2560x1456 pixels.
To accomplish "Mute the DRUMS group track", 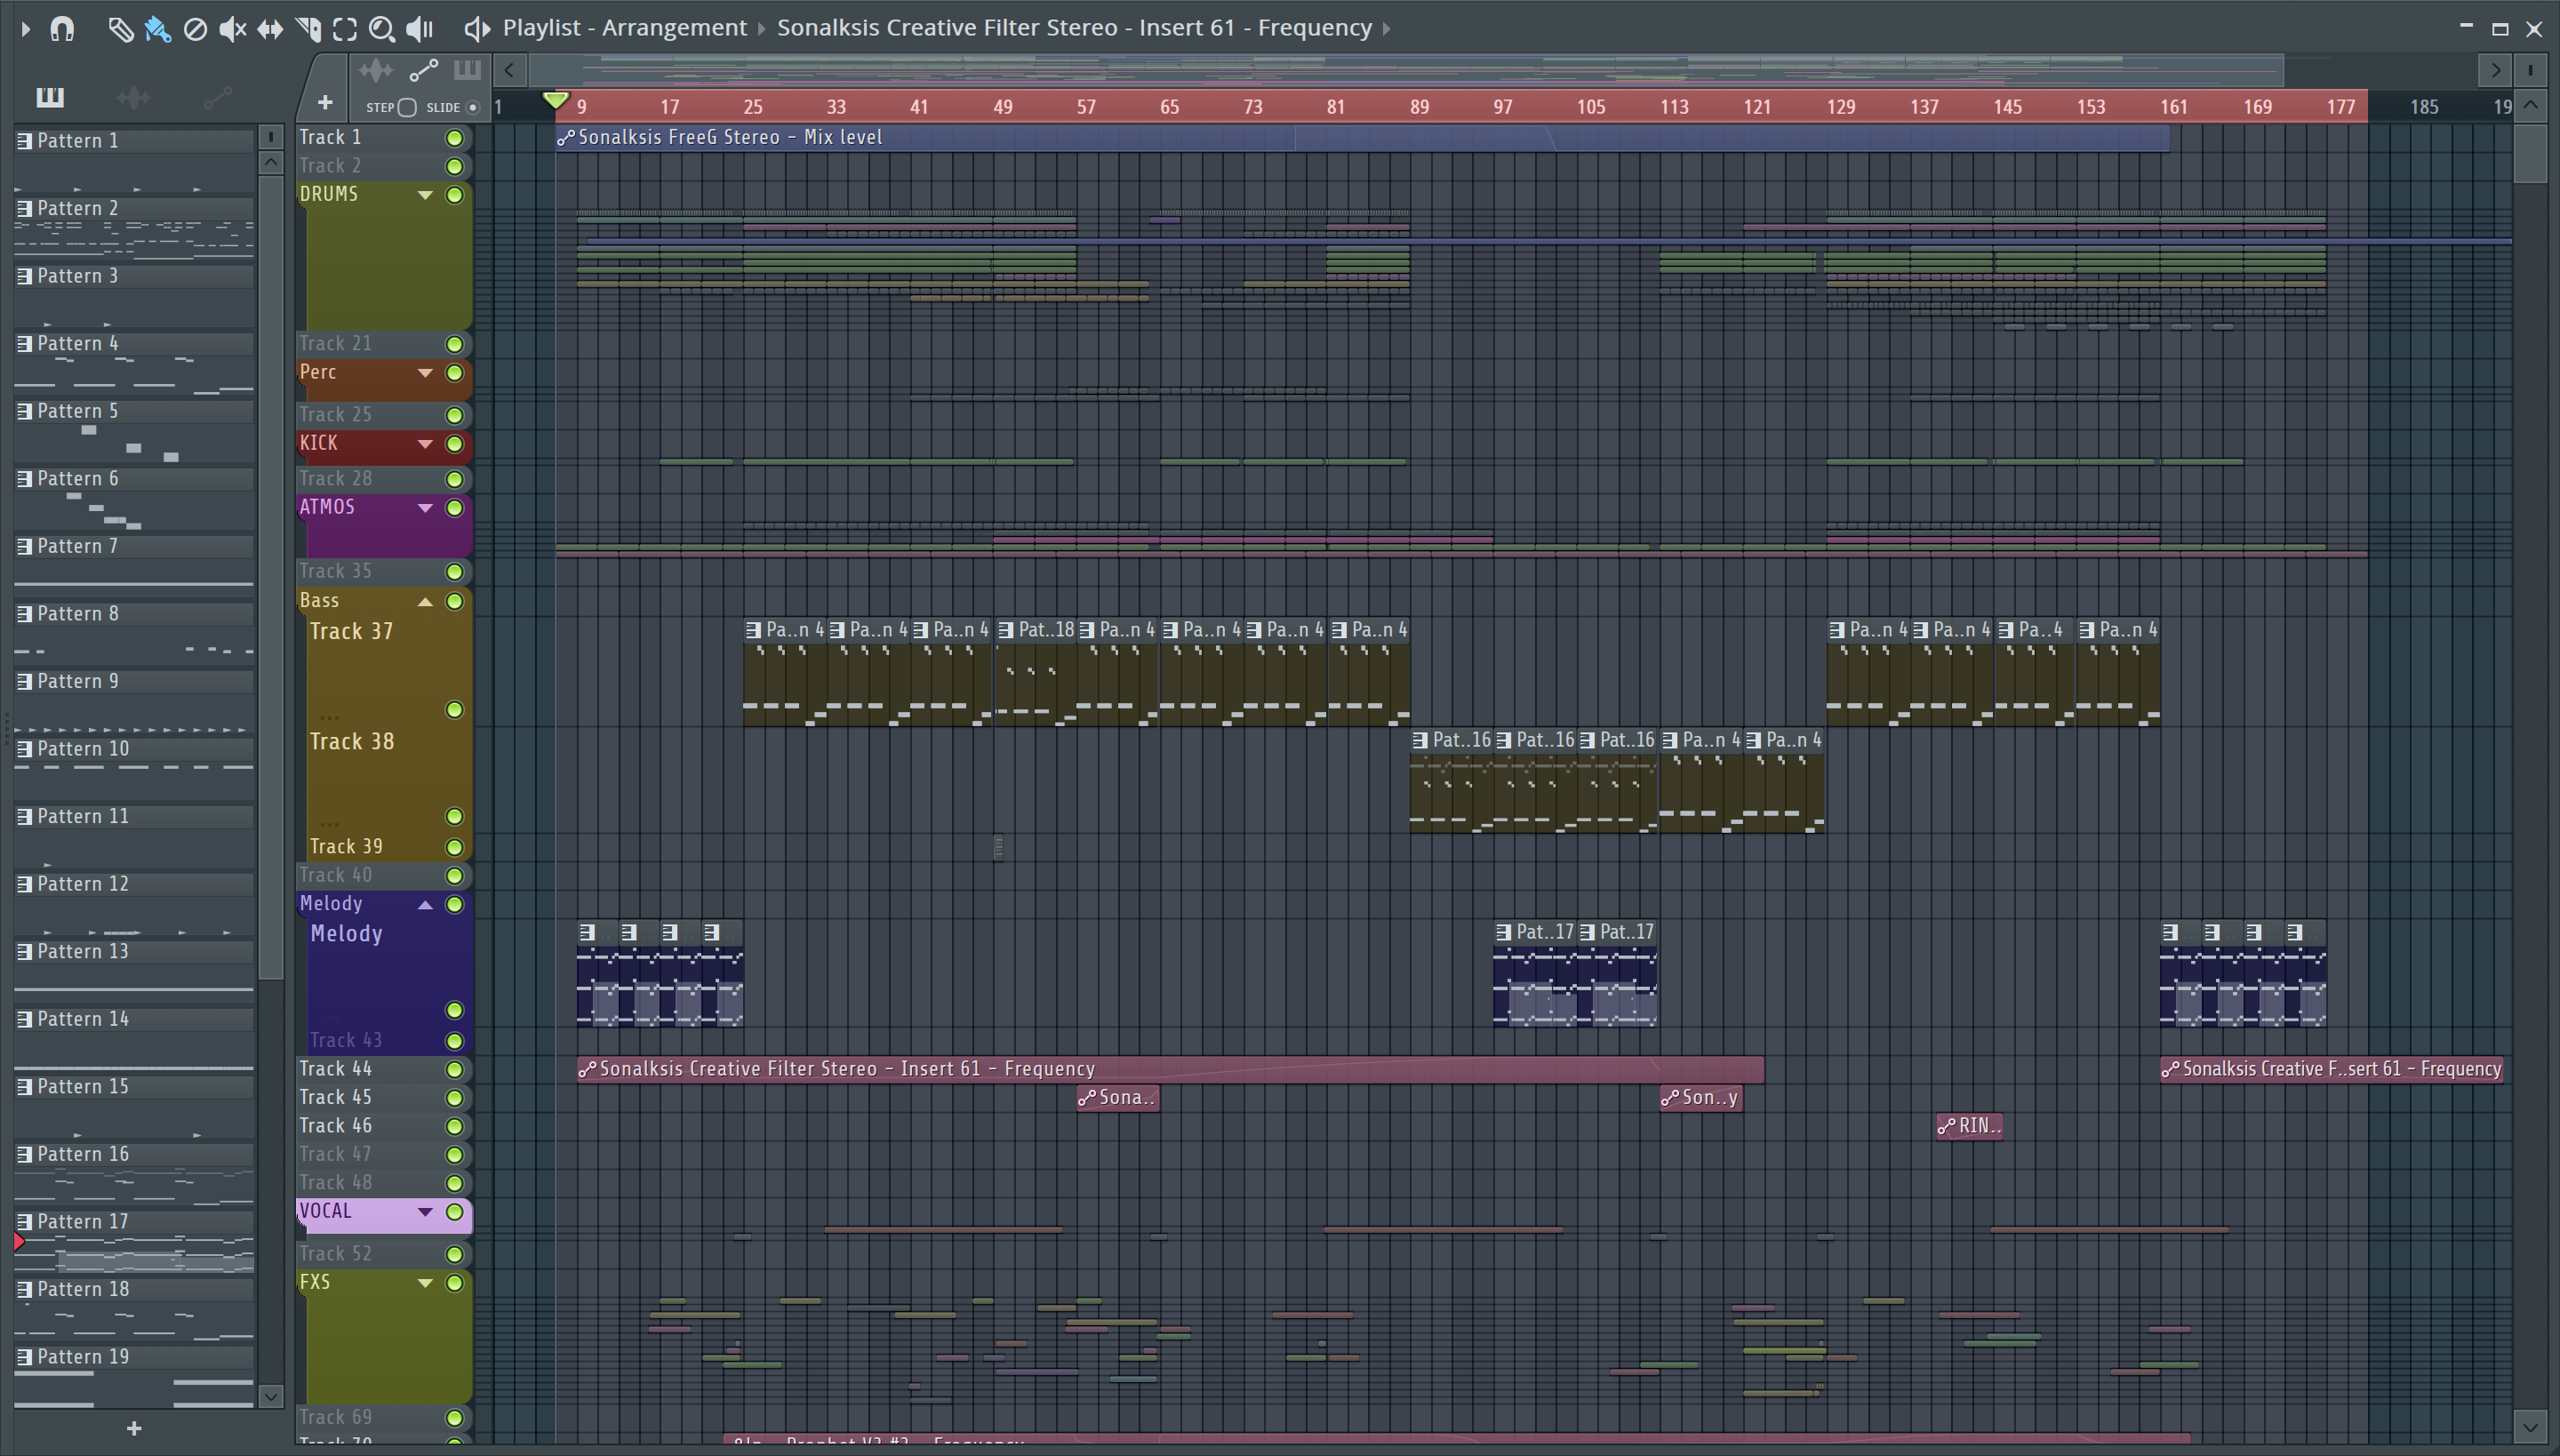I will coord(454,195).
